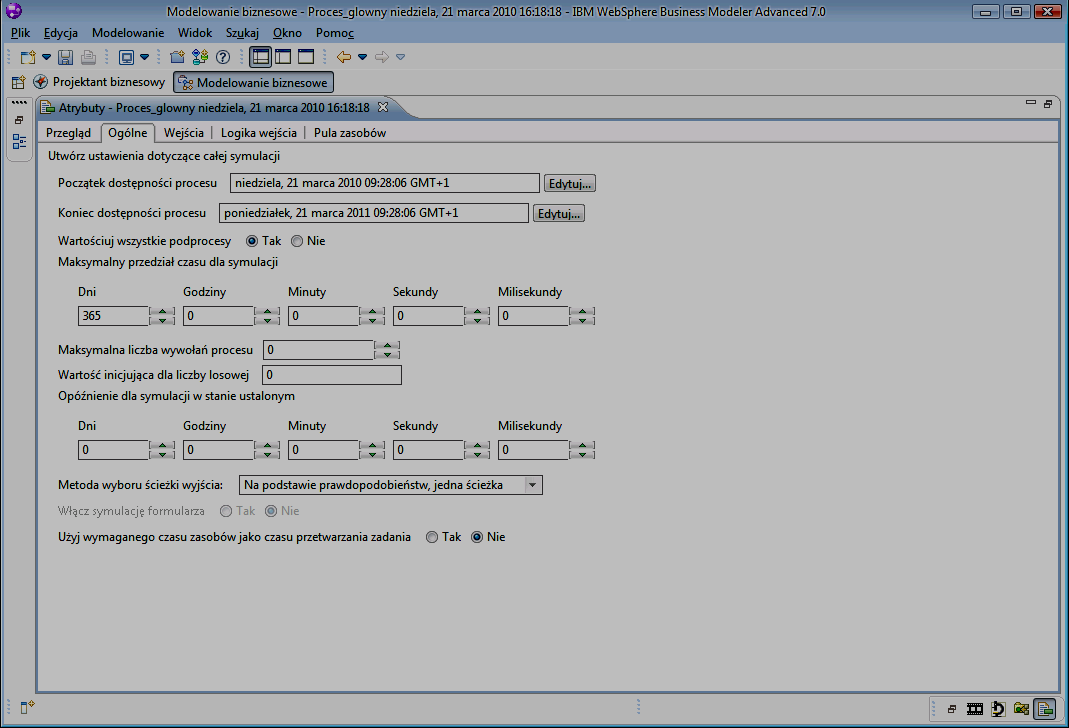
Task: Open the Pomoc menu
Action: point(335,33)
